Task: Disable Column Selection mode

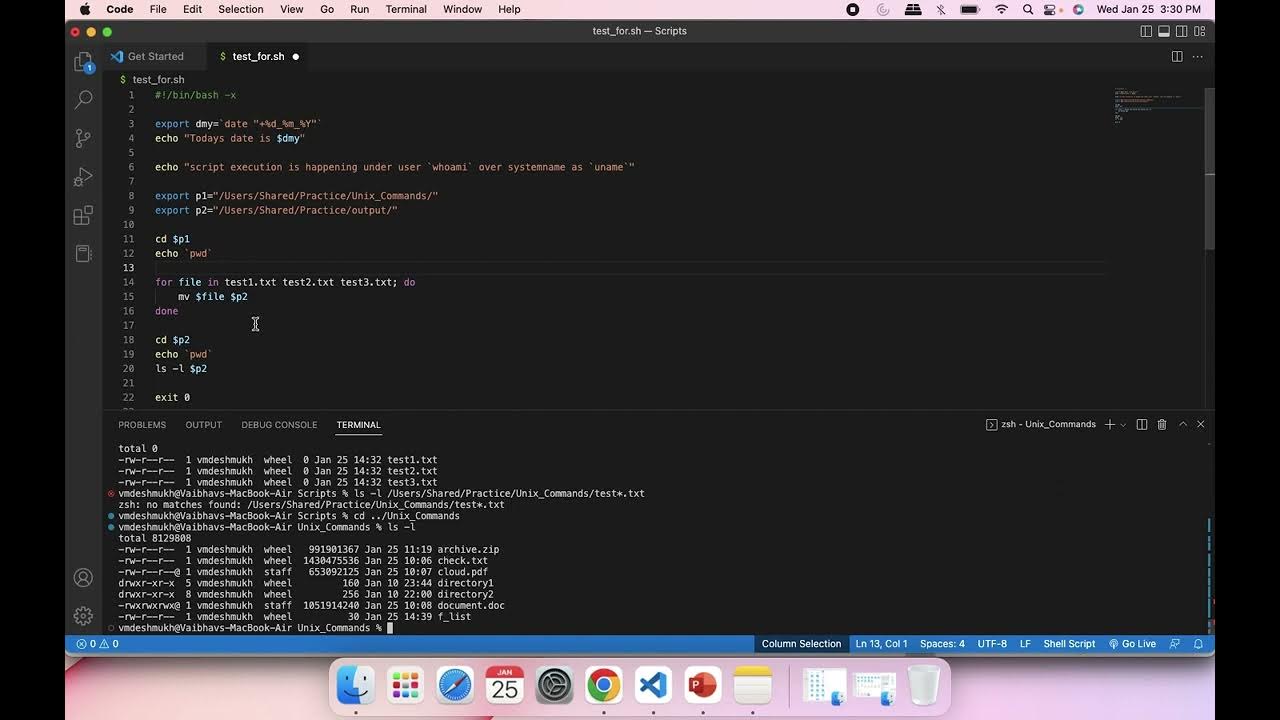Action: pyautogui.click(x=800, y=643)
